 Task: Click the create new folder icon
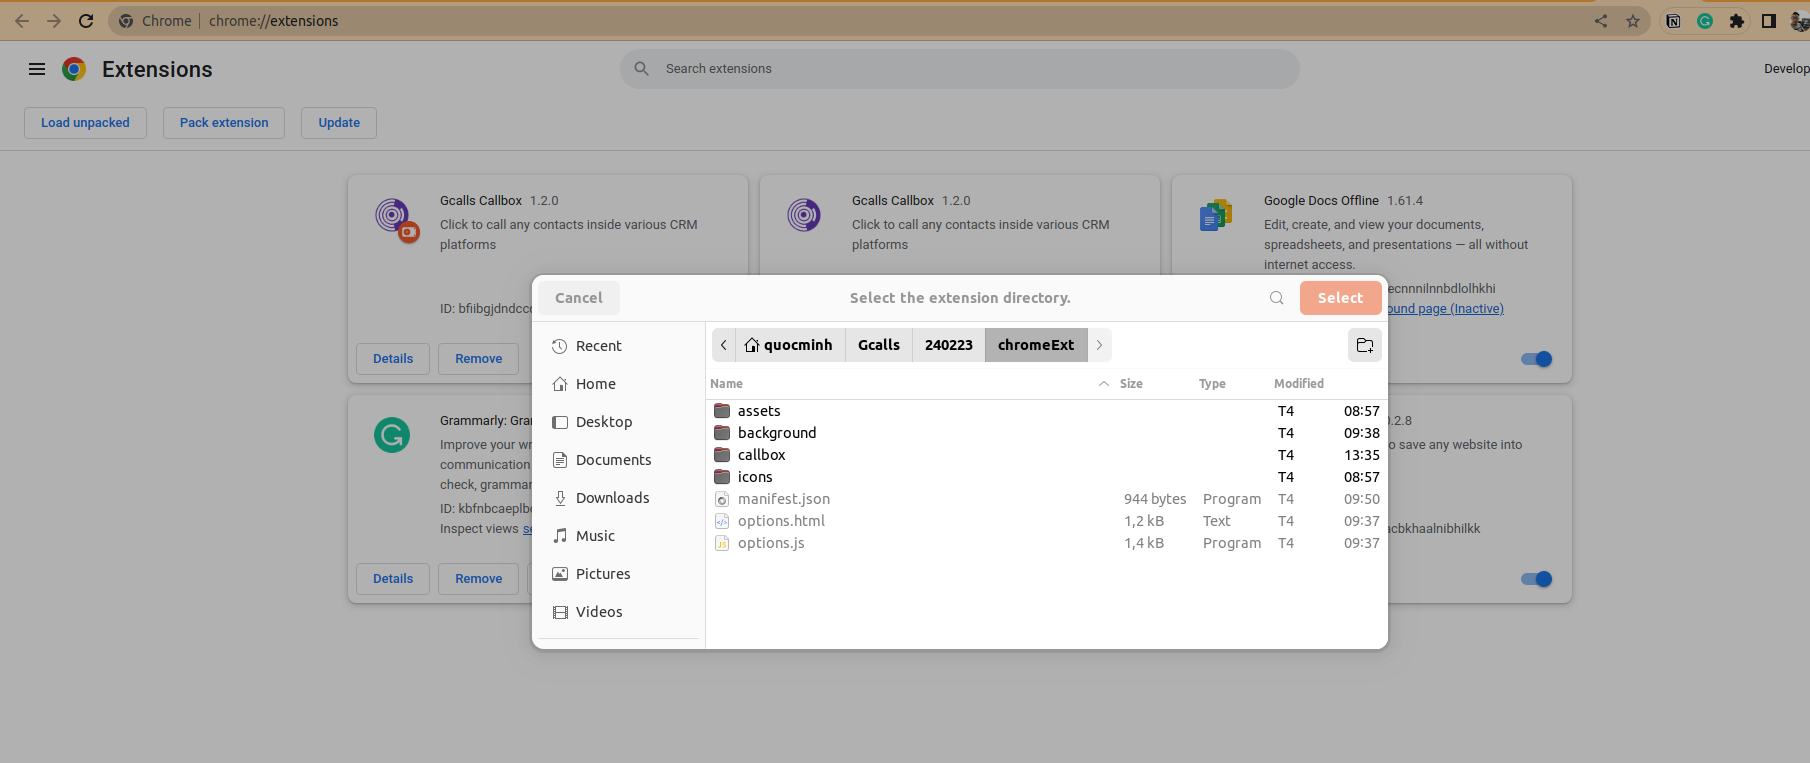point(1364,345)
